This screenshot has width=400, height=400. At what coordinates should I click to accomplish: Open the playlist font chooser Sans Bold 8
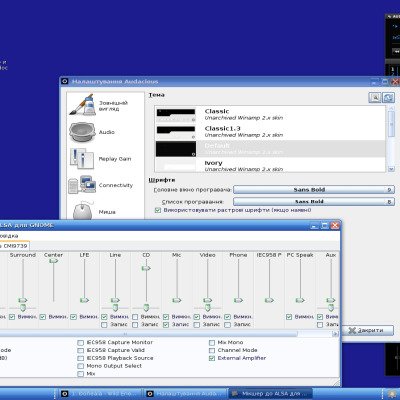click(x=314, y=202)
